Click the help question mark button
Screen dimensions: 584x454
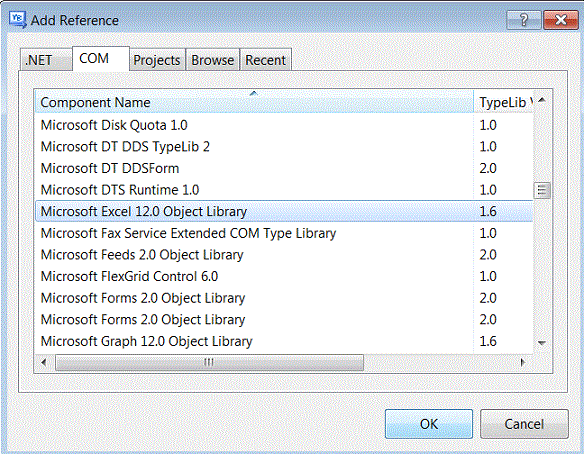tap(523, 20)
